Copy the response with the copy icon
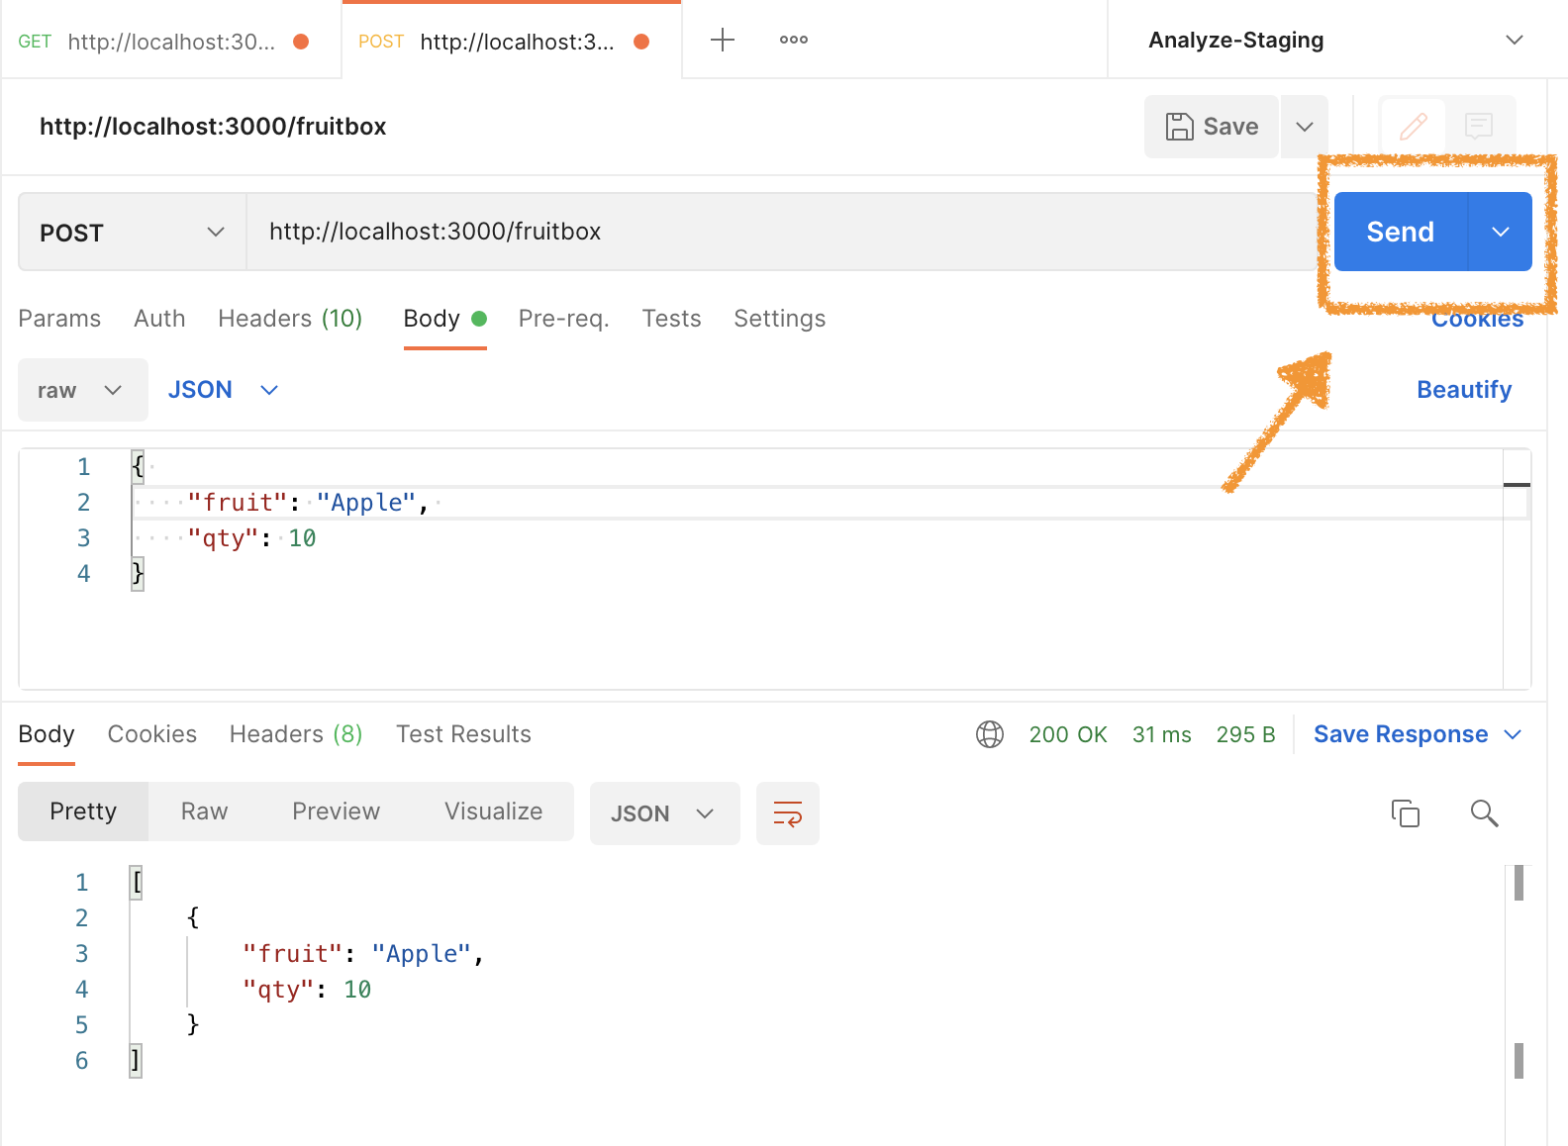 click(1405, 813)
